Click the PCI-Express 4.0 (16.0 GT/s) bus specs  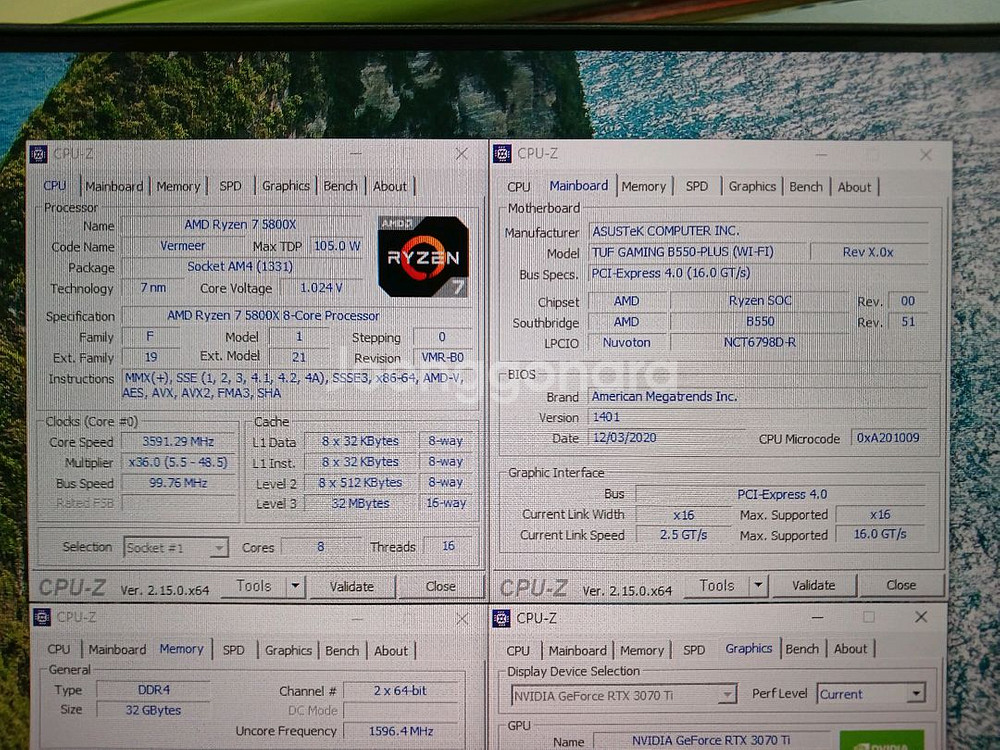758,273
